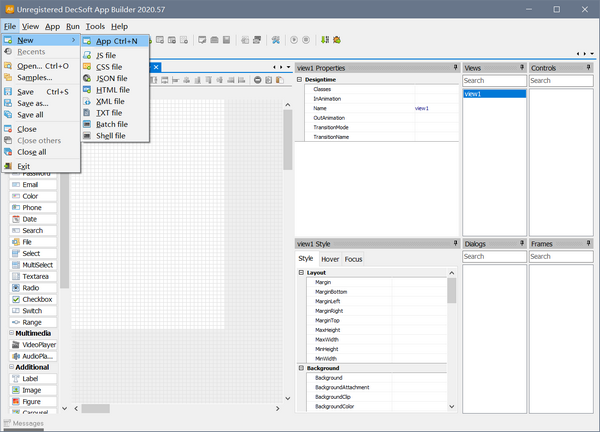Select the Label control from palette
This screenshot has height=432, width=600.
click(30, 379)
